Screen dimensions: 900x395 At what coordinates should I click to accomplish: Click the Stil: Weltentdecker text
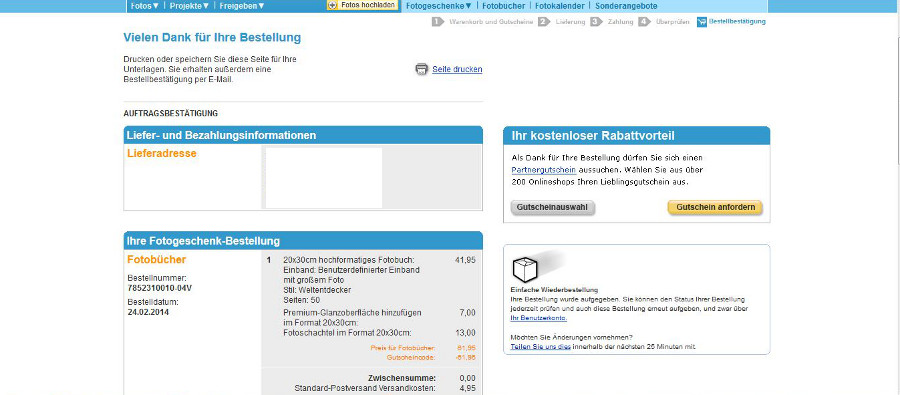point(317,291)
